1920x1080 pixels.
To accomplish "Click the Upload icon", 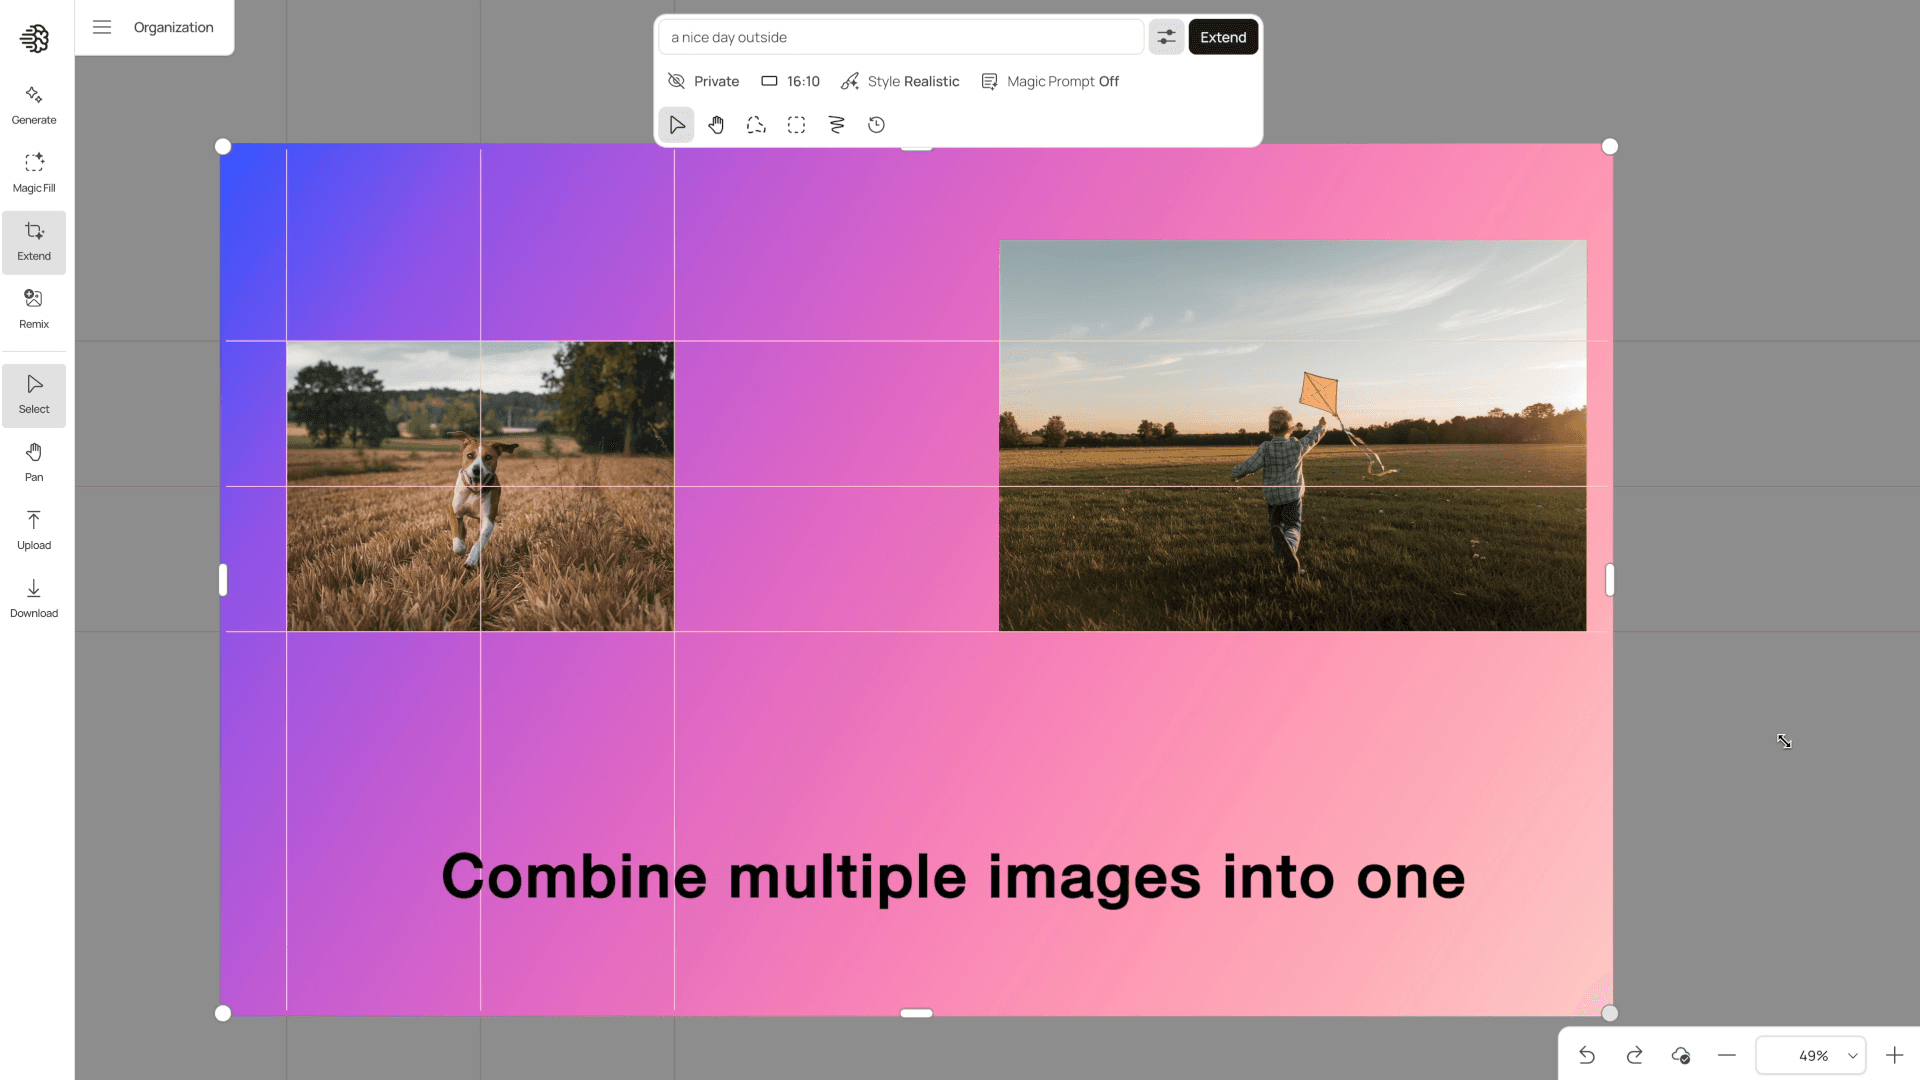I will point(33,528).
